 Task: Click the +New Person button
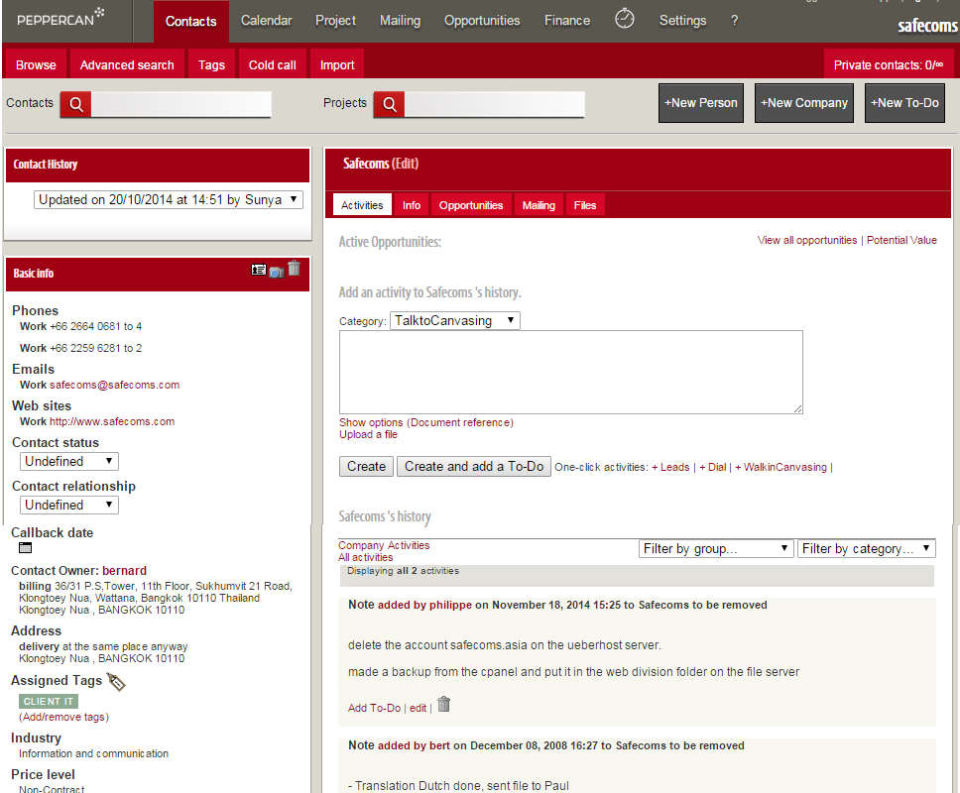(x=701, y=103)
